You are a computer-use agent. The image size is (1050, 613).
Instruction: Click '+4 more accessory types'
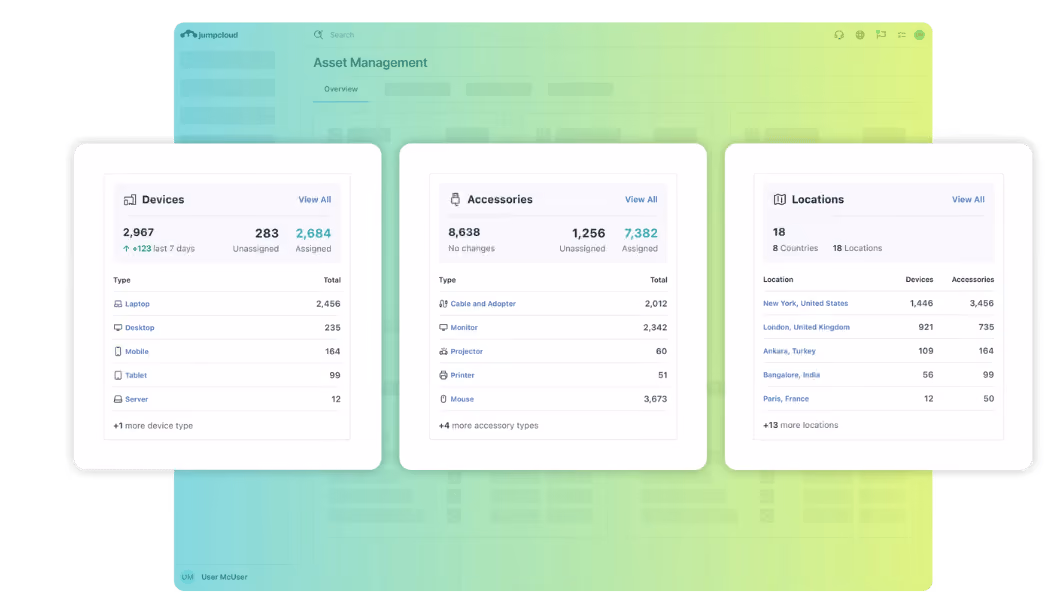click(x=489, y=426)
